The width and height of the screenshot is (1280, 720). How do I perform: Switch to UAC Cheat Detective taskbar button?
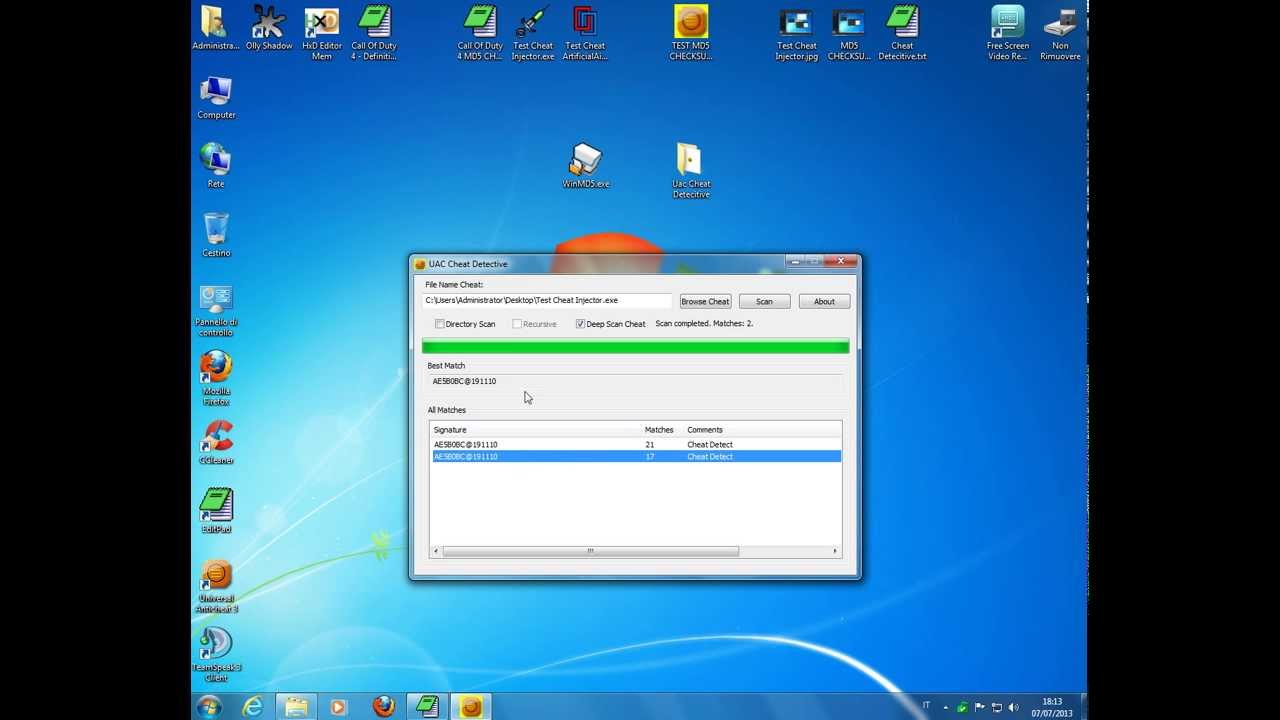point(471,707)
